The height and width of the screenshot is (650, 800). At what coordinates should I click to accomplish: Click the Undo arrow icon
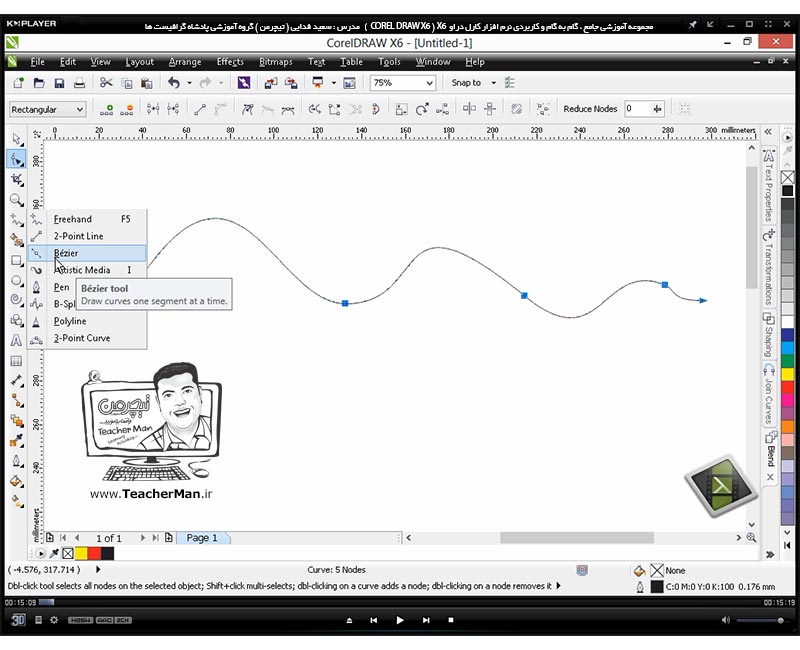tap(174, 83)
